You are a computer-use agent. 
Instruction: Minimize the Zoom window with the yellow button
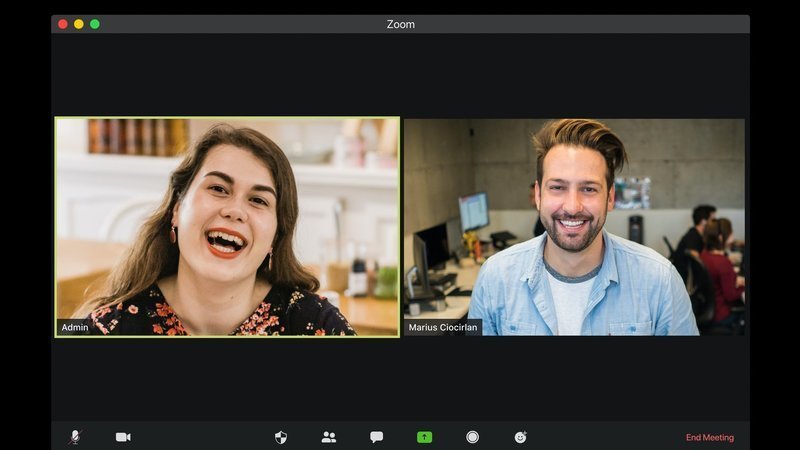pyautogui.click(x=79, y=24)
